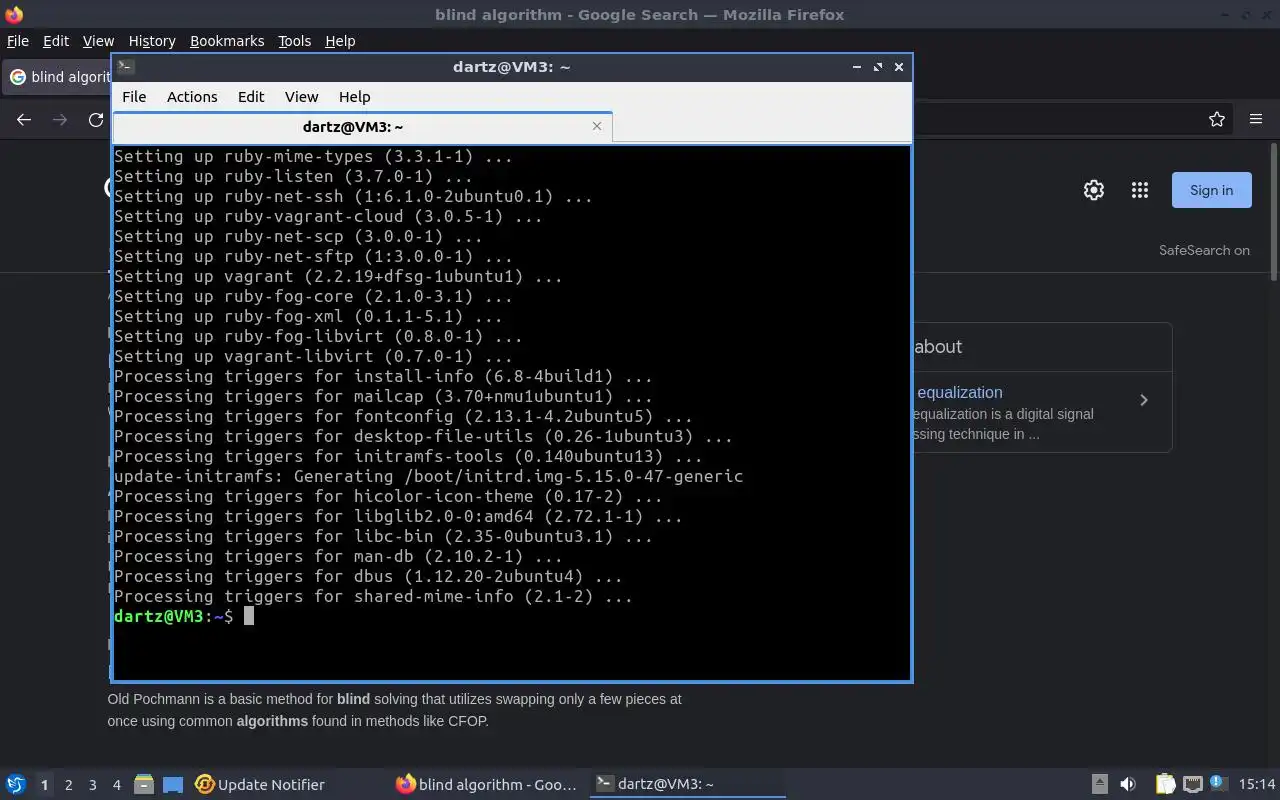
Task: Select the dartz@VM3 terminal taskbar entry
Action: click(x=686, y=785)
